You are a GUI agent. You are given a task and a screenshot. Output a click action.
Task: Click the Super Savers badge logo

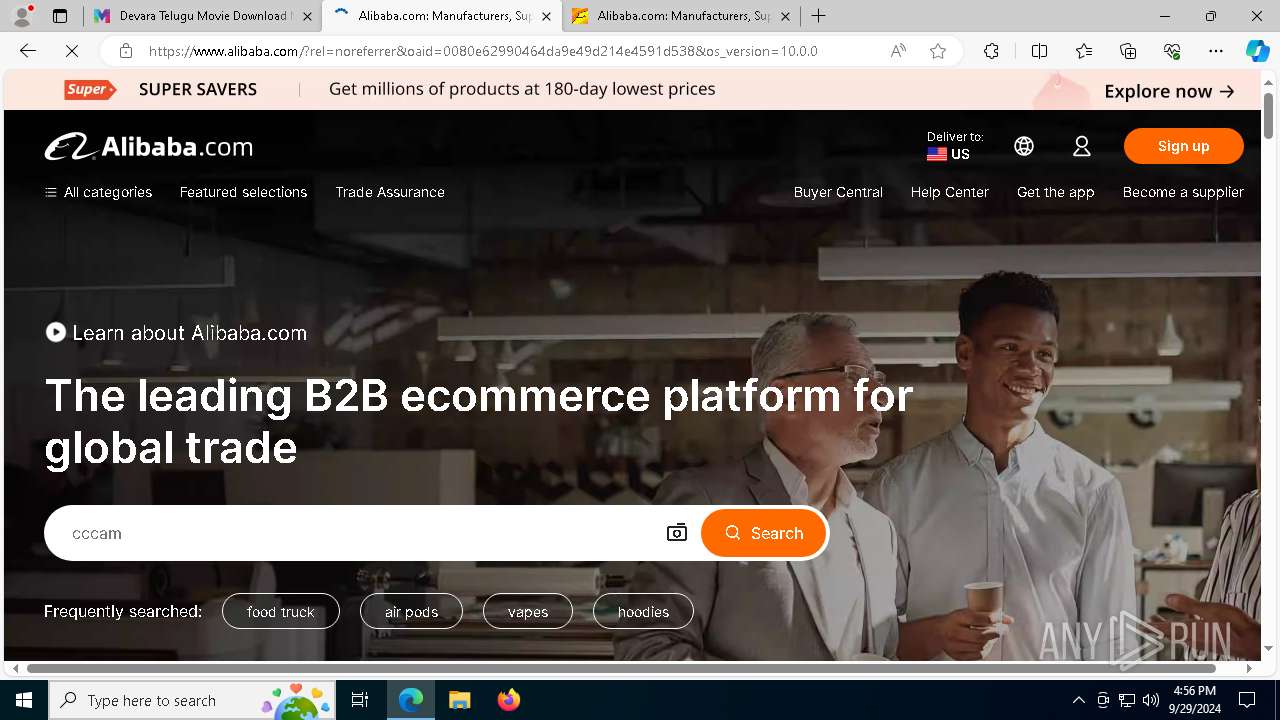tap(90, 90)
